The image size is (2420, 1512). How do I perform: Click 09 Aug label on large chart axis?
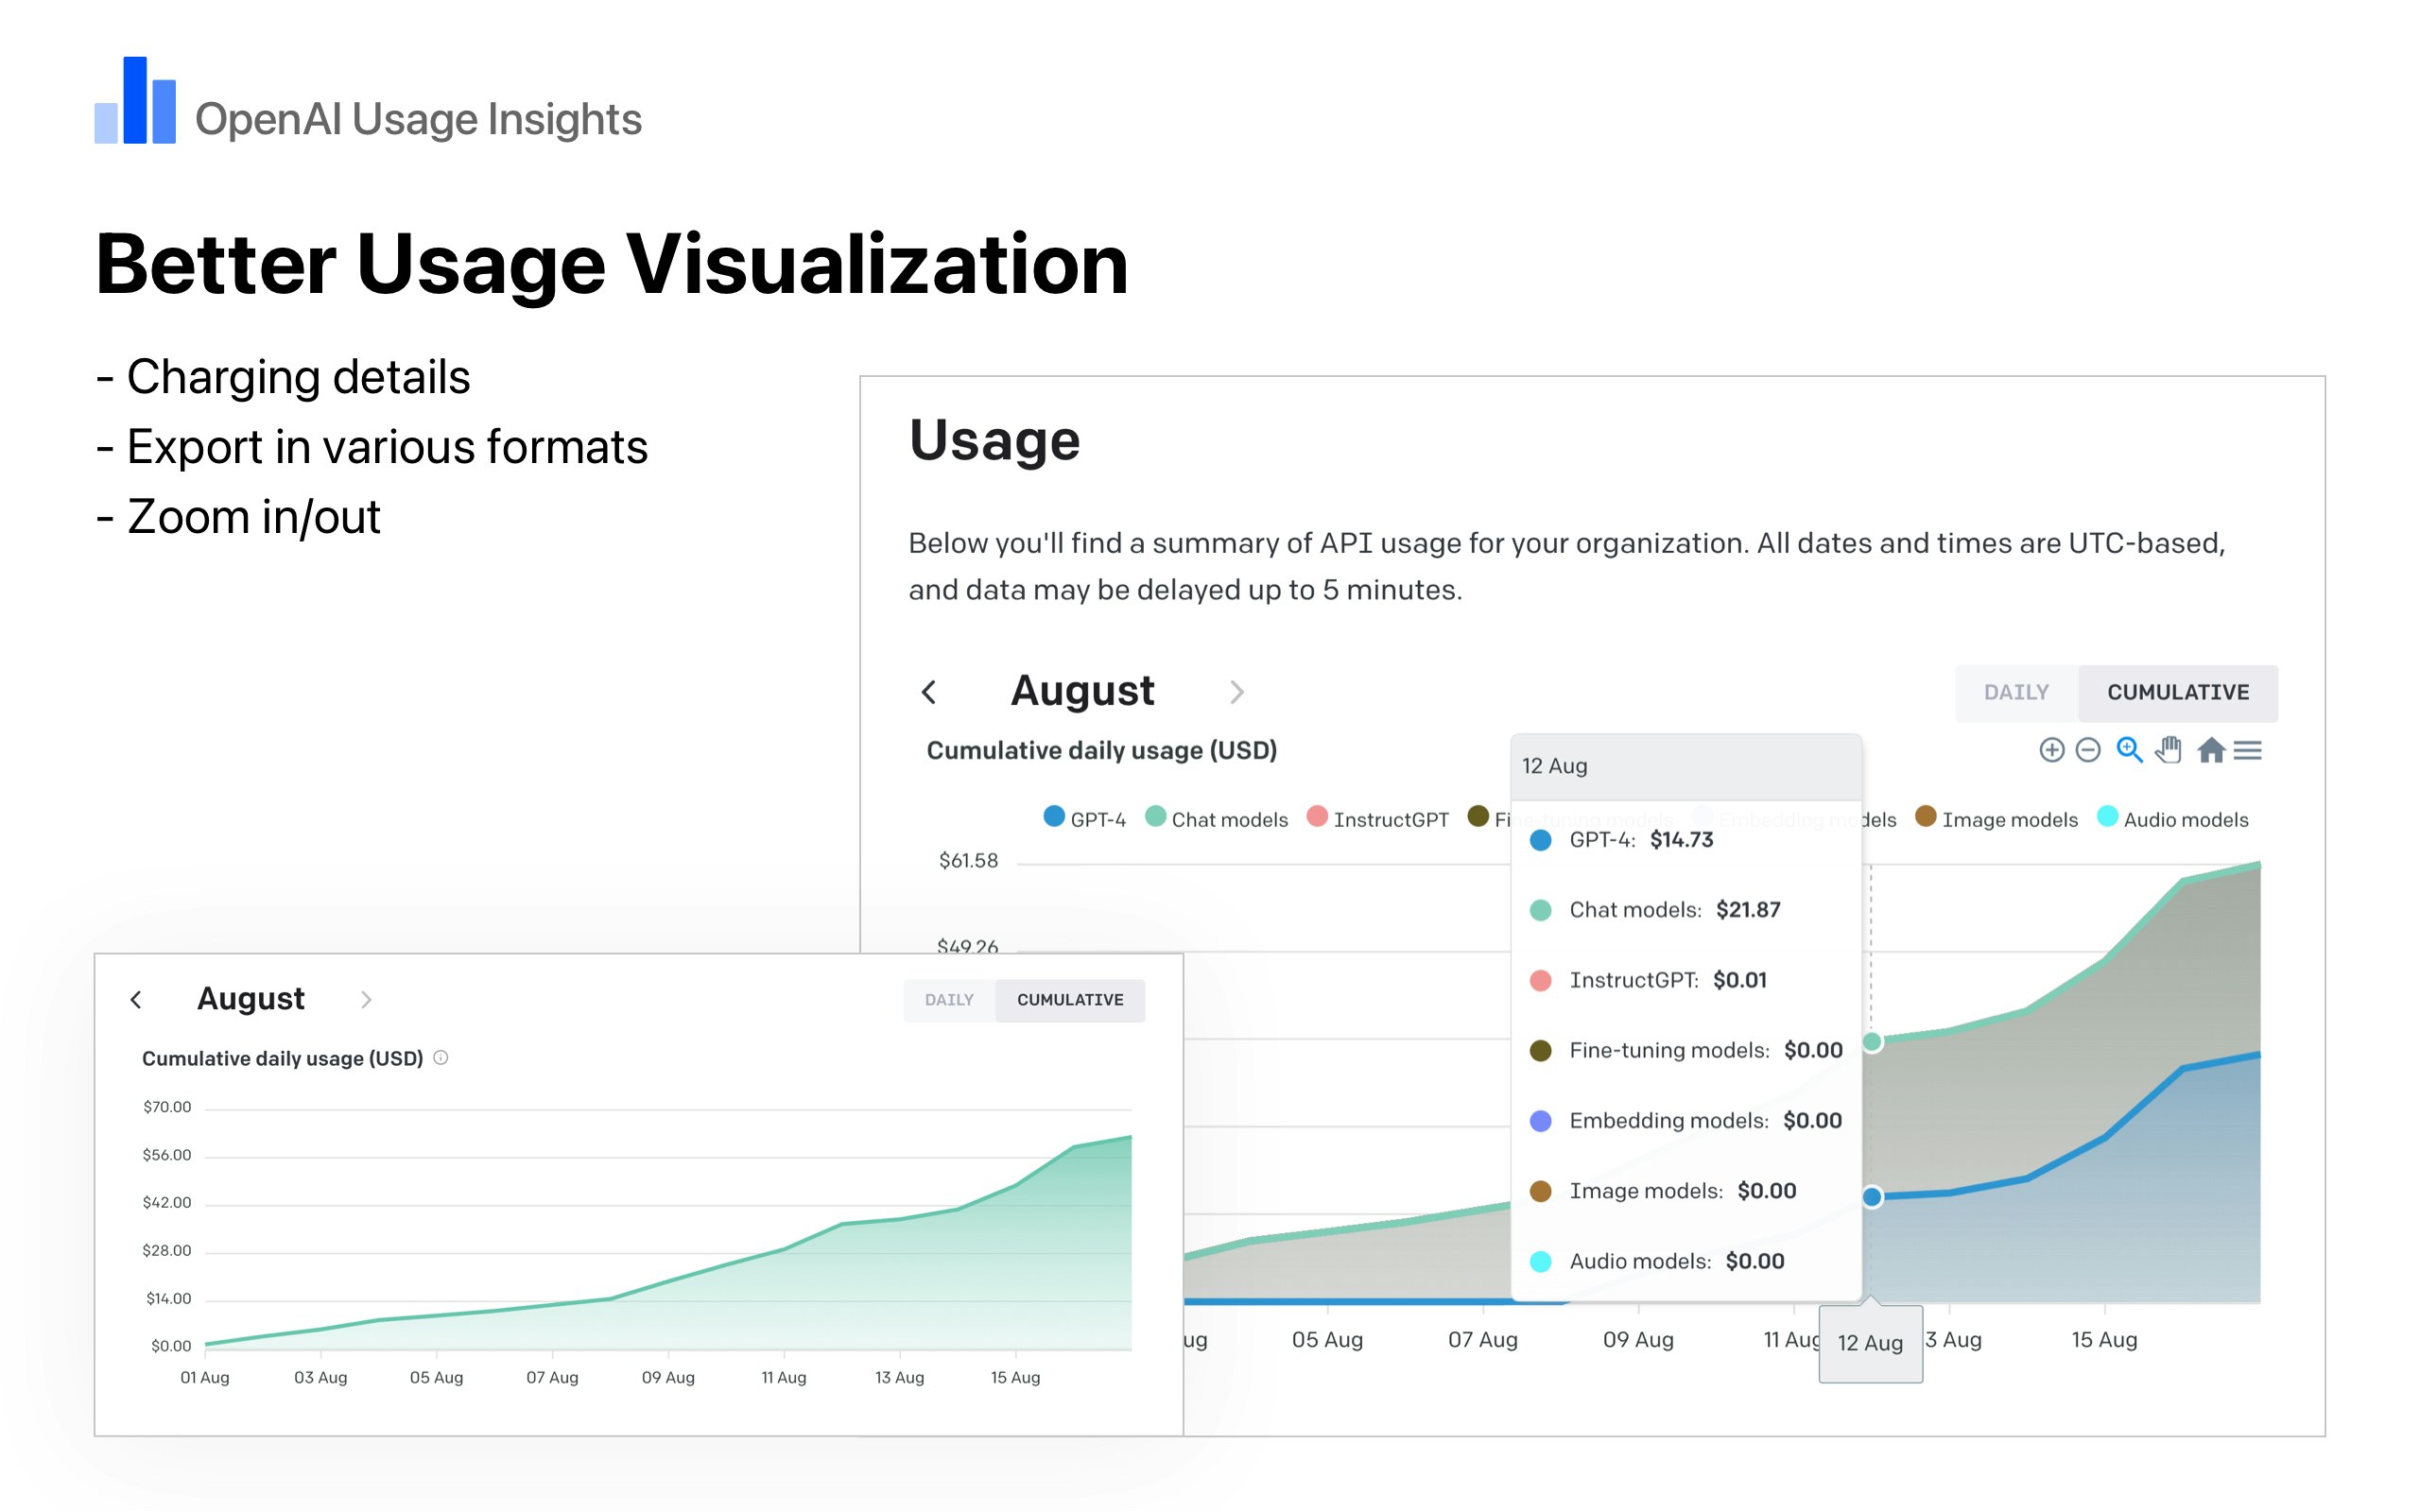[x=1638, y=1340]
